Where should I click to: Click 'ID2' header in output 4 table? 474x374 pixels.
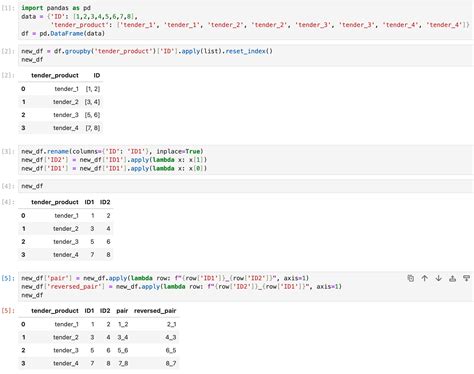105,202
